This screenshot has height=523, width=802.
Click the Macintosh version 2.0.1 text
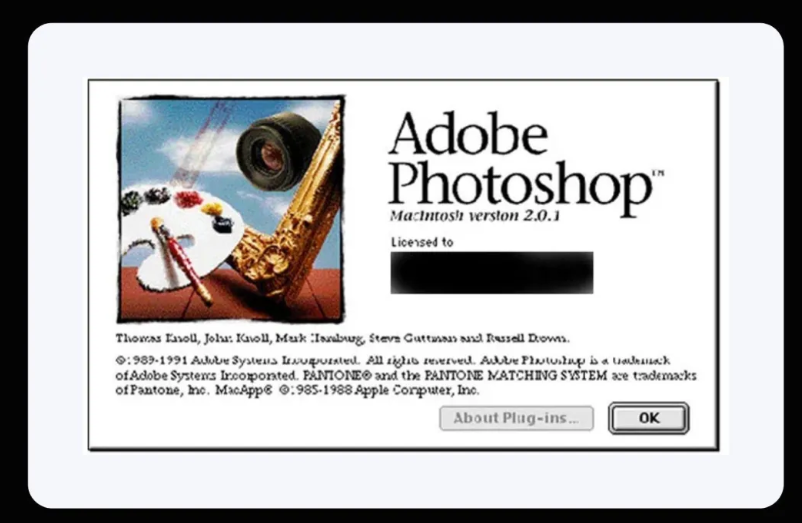click(x=475, y=215)
